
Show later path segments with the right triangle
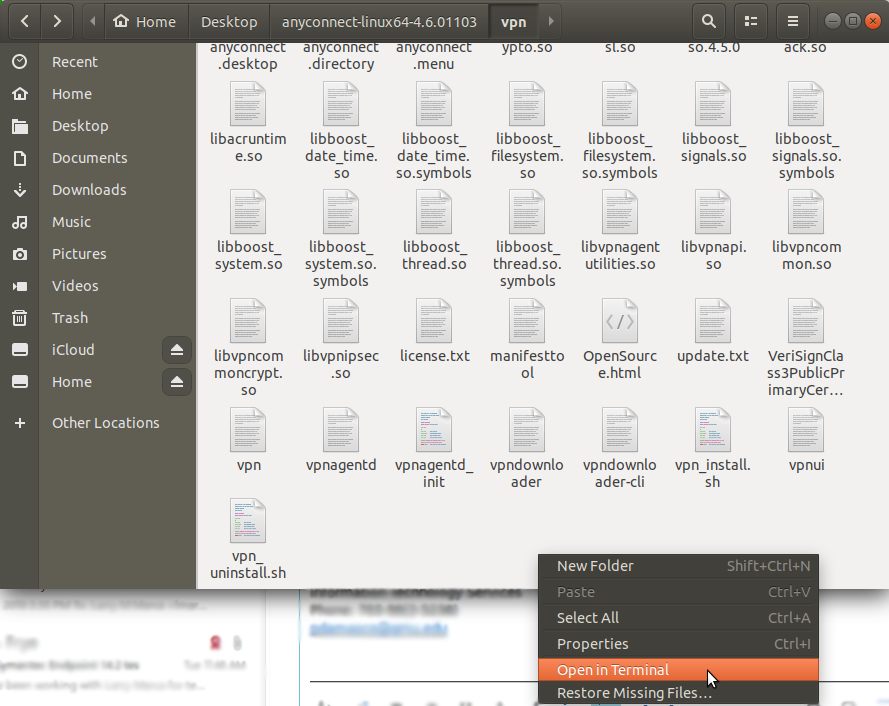pos(551,22)
